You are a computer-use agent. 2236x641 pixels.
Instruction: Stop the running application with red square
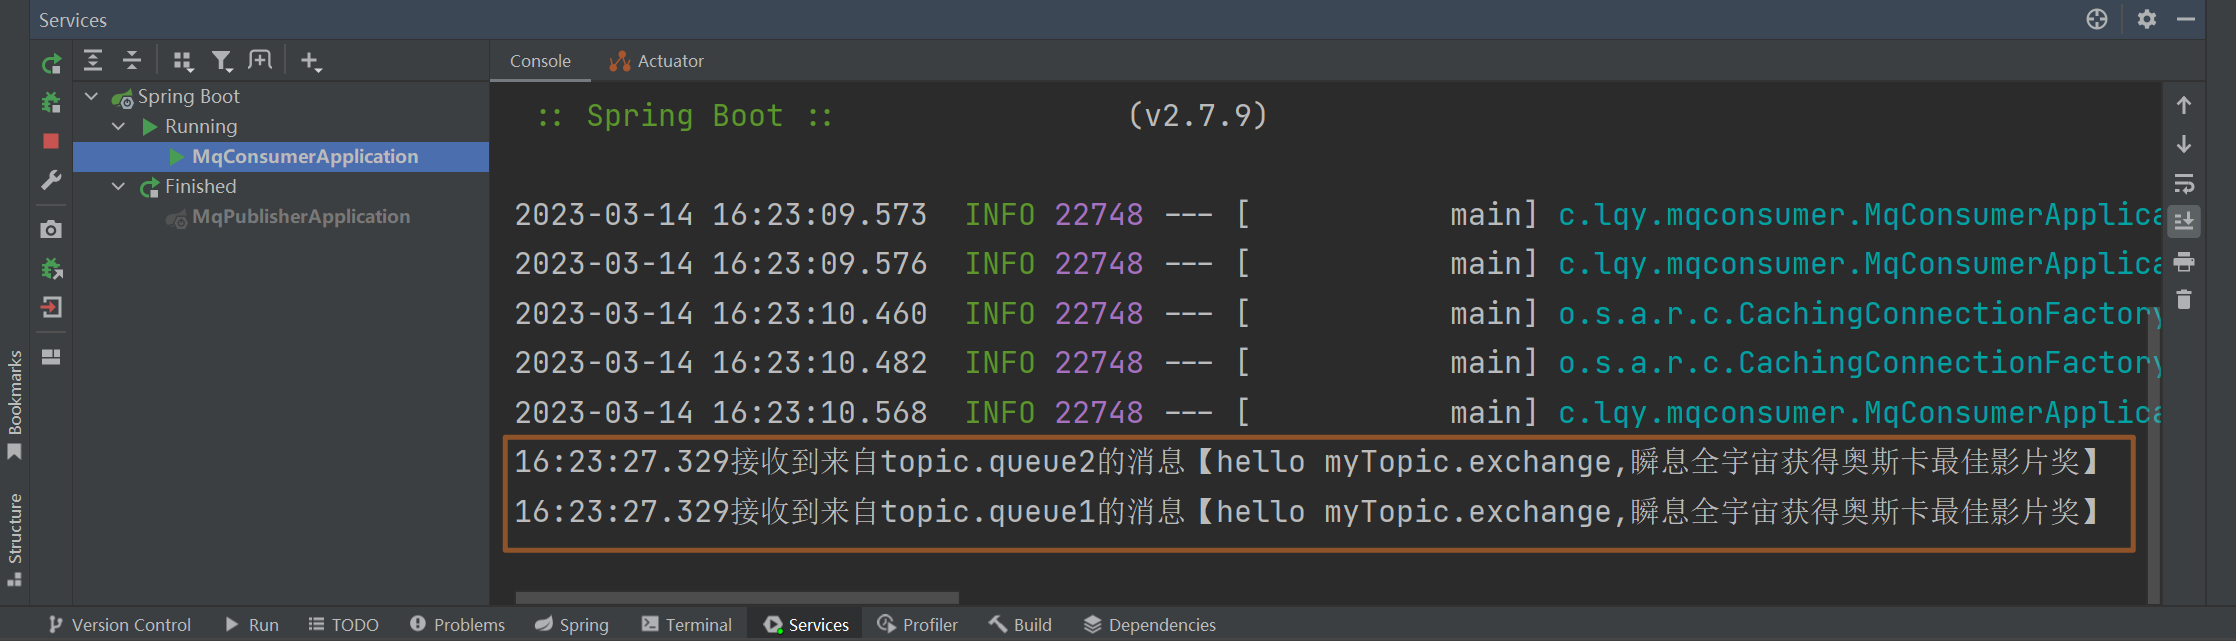pyautogui.click(x=51, y=141)
